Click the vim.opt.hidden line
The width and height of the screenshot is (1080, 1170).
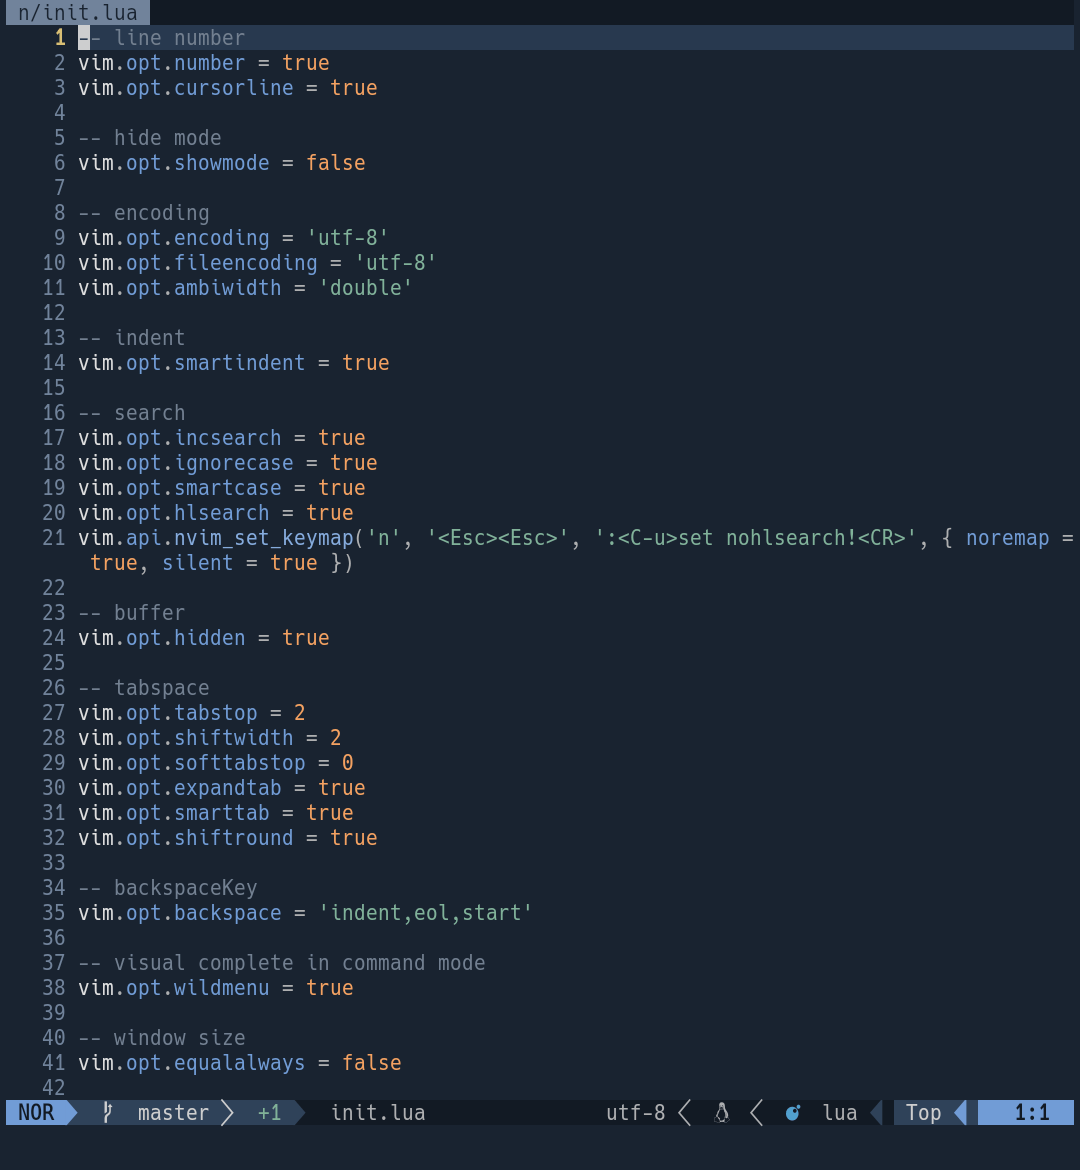204,638
